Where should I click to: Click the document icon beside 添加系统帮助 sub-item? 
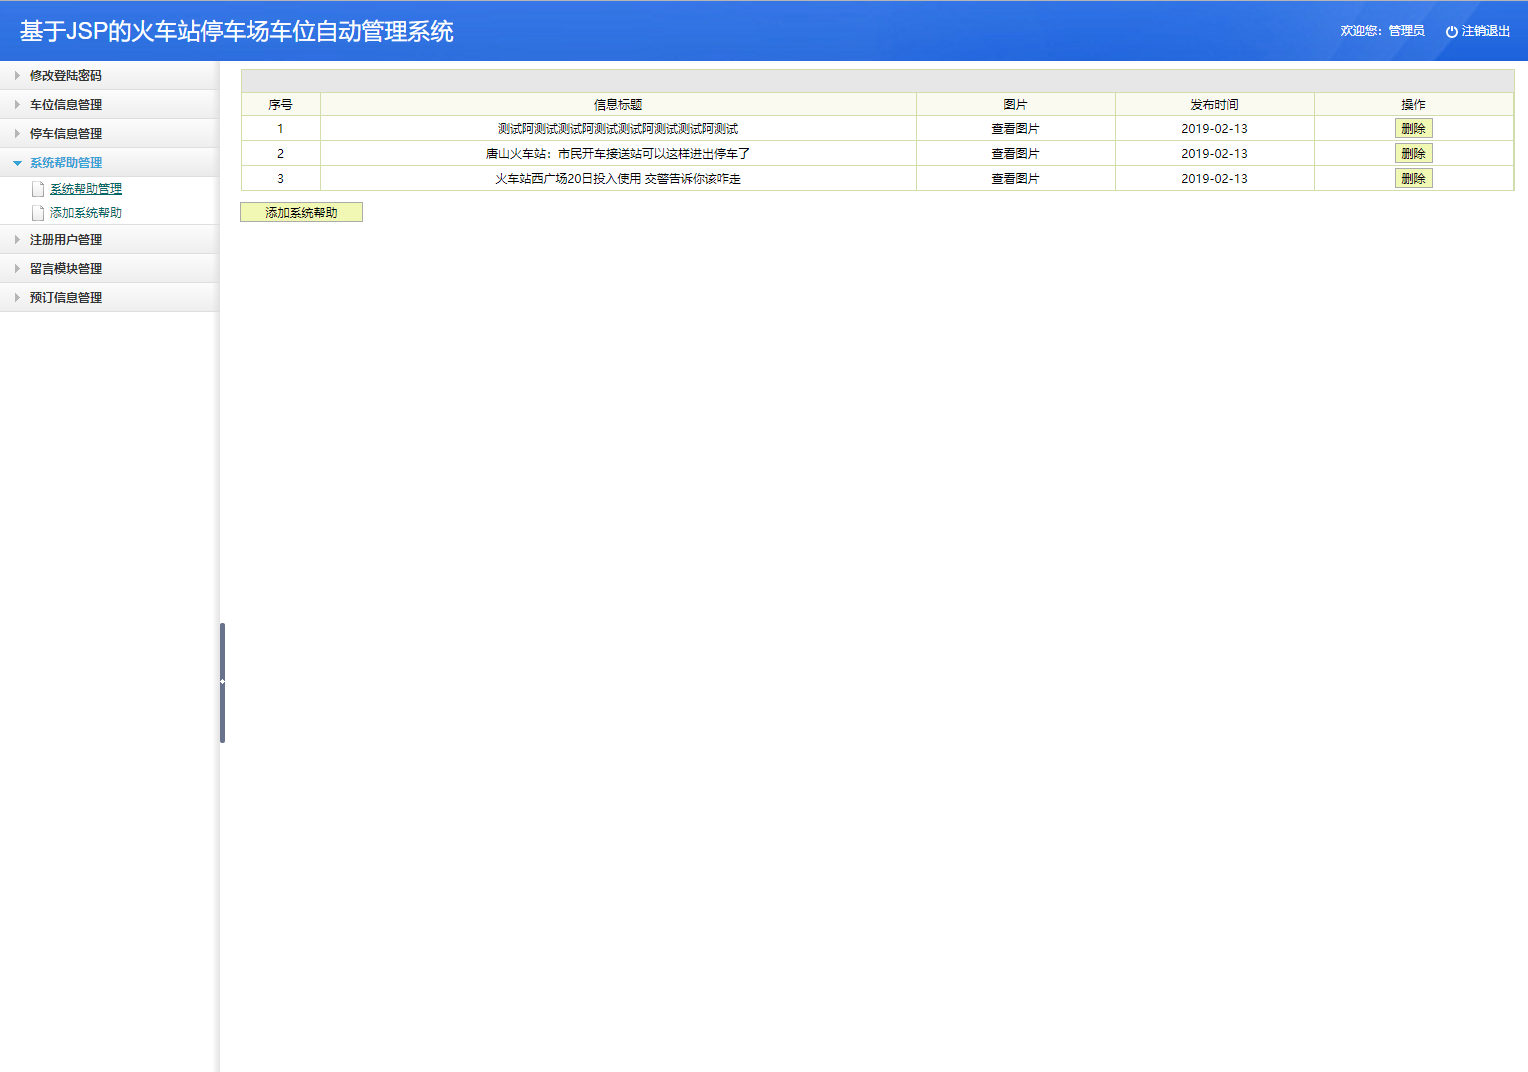point(37,212)
